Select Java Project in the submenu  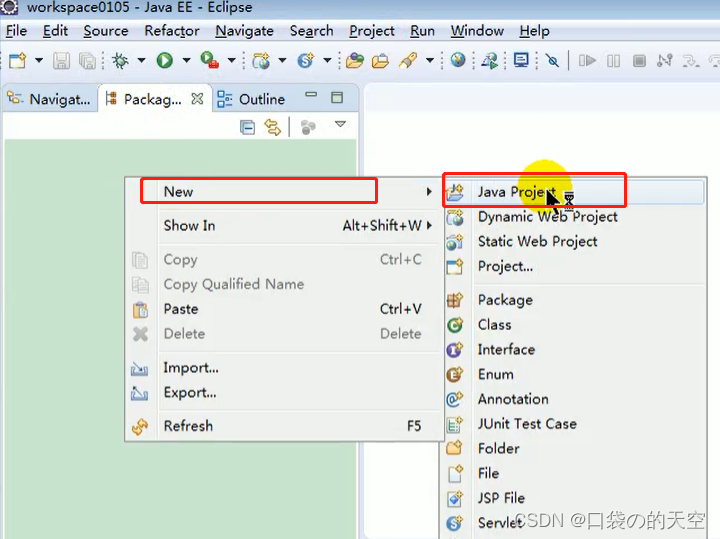(x=574, y=192)
